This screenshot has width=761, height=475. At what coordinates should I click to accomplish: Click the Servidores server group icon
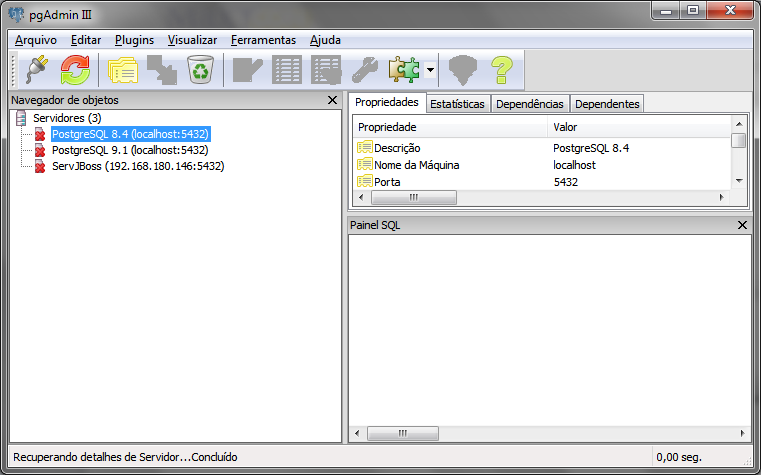[x=21, y=118]
